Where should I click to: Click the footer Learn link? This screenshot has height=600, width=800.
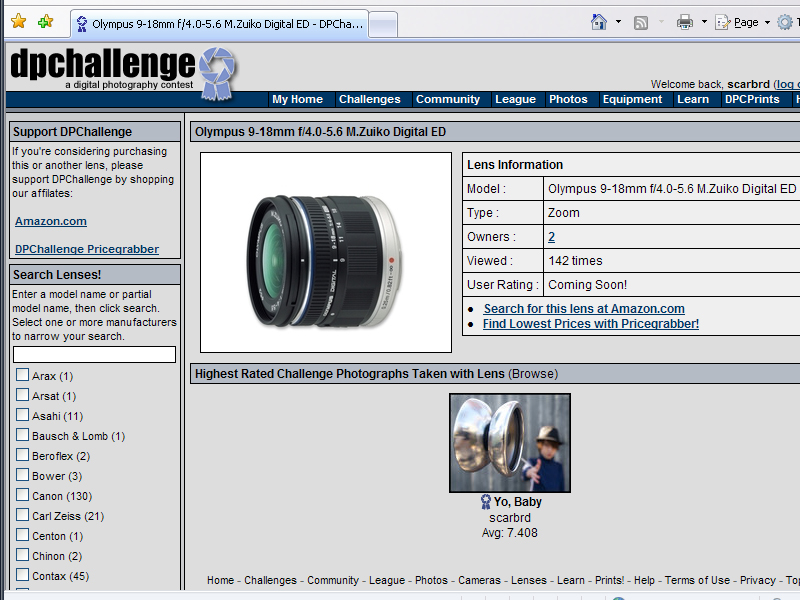pyautogui.click(x=571, y=580)
